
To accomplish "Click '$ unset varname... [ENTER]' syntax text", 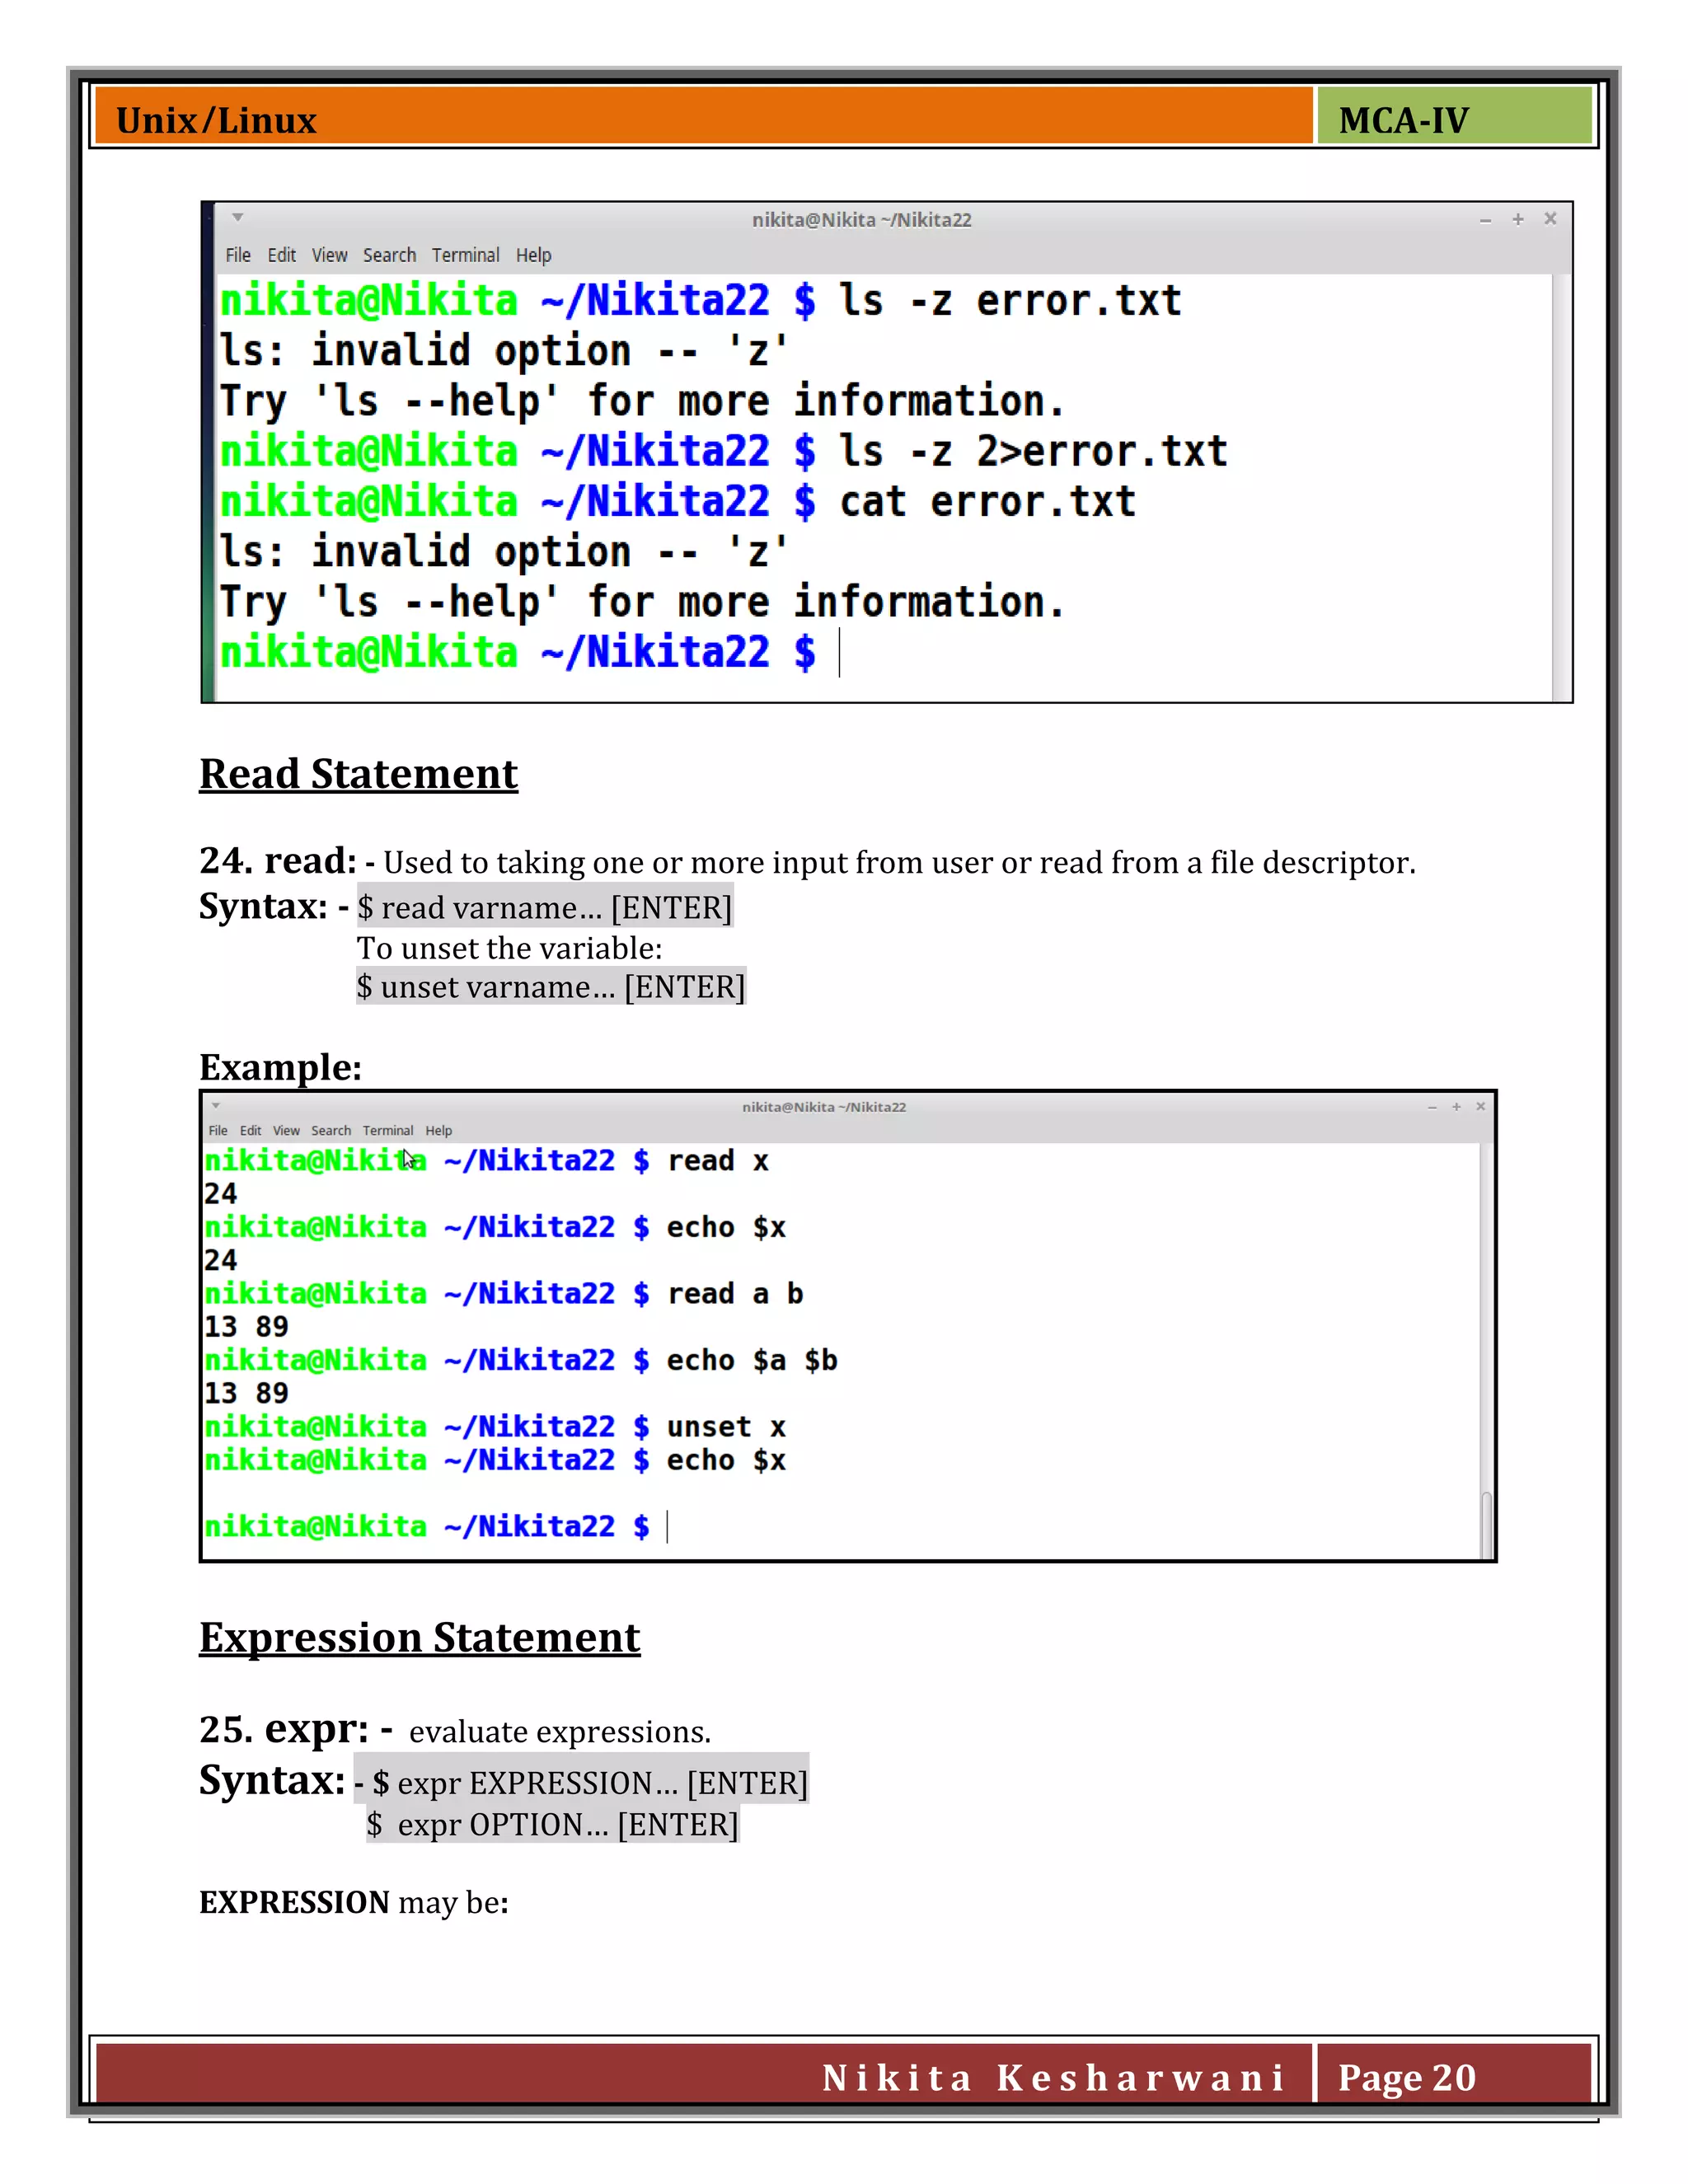I will pos(551,987).
